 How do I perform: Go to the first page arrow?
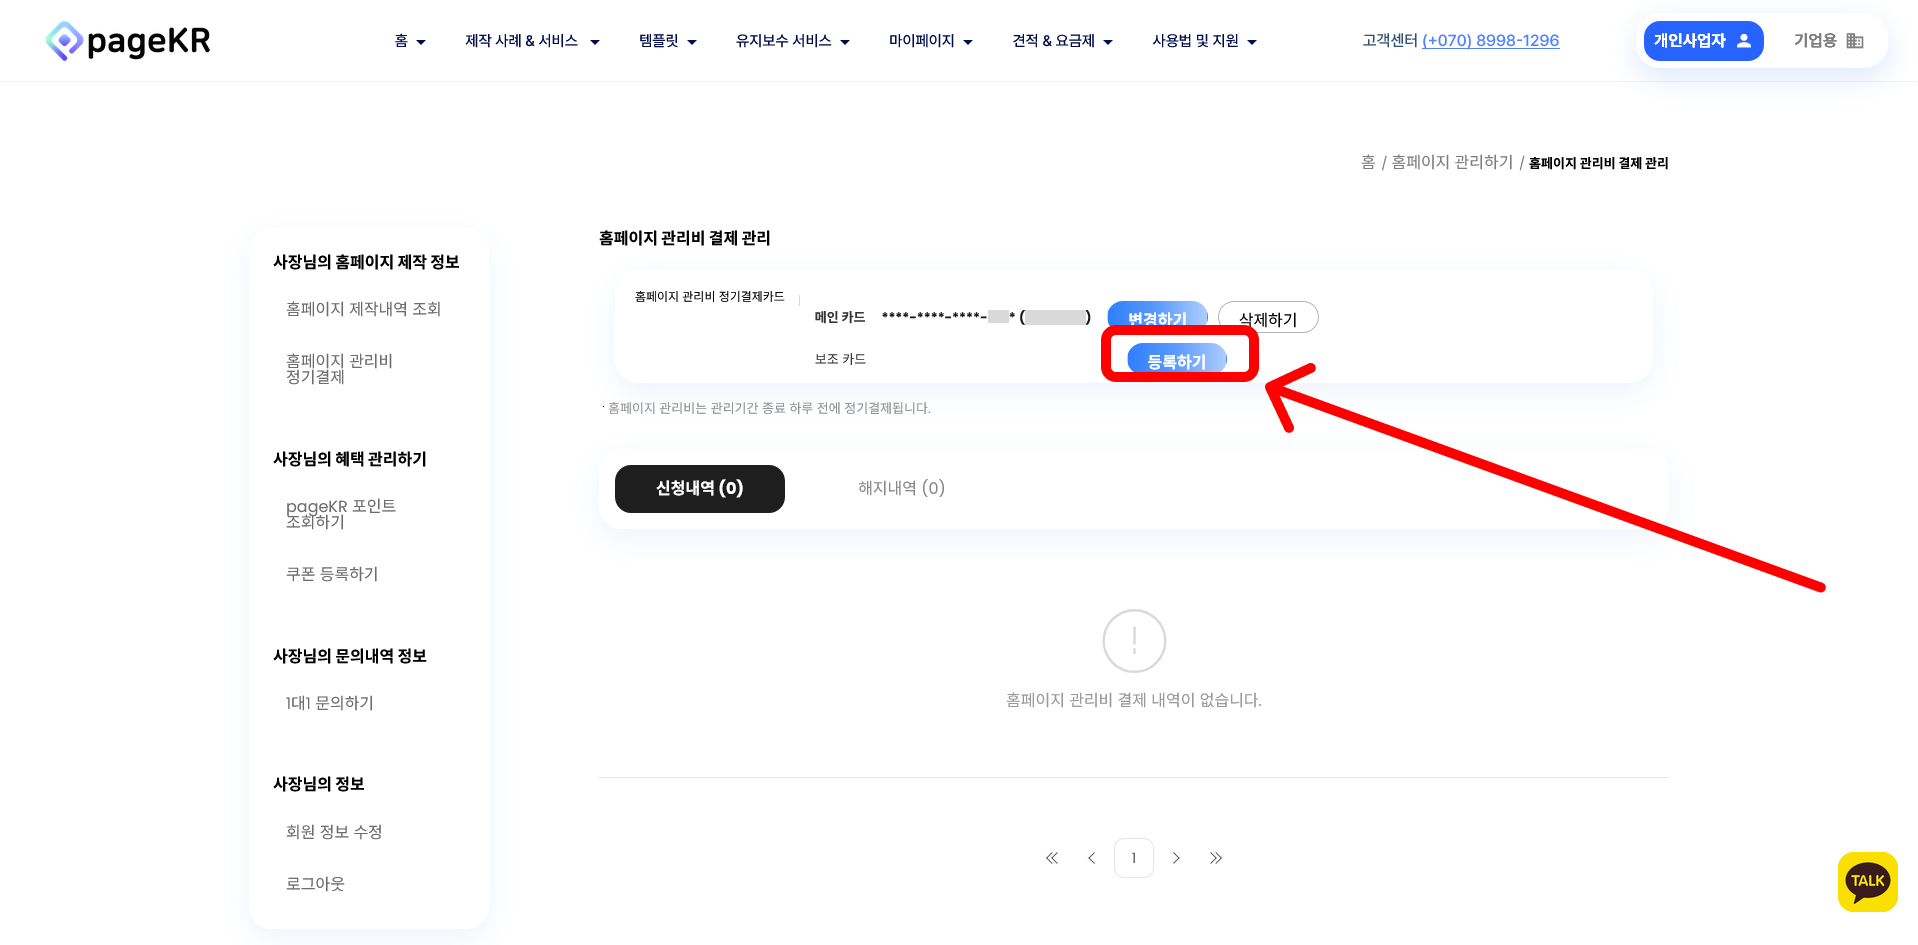(1052, 858)
